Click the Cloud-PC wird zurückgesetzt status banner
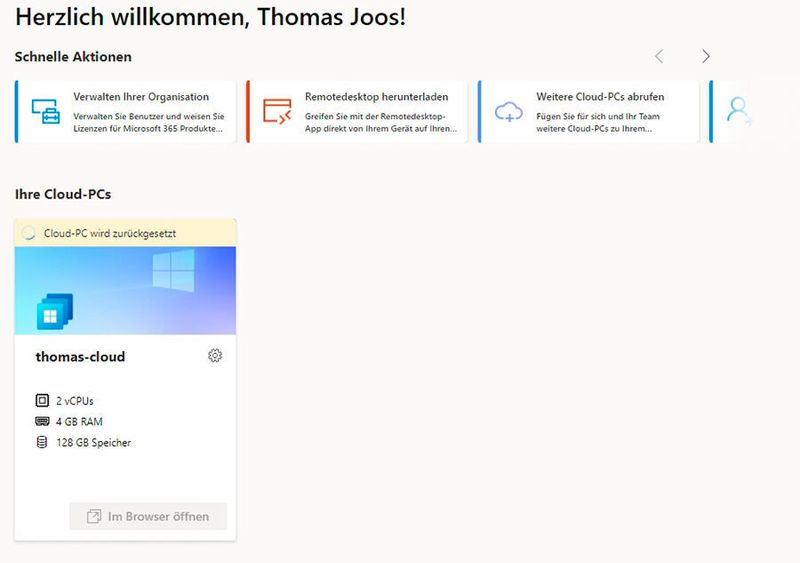 click(x=125, y=233)
